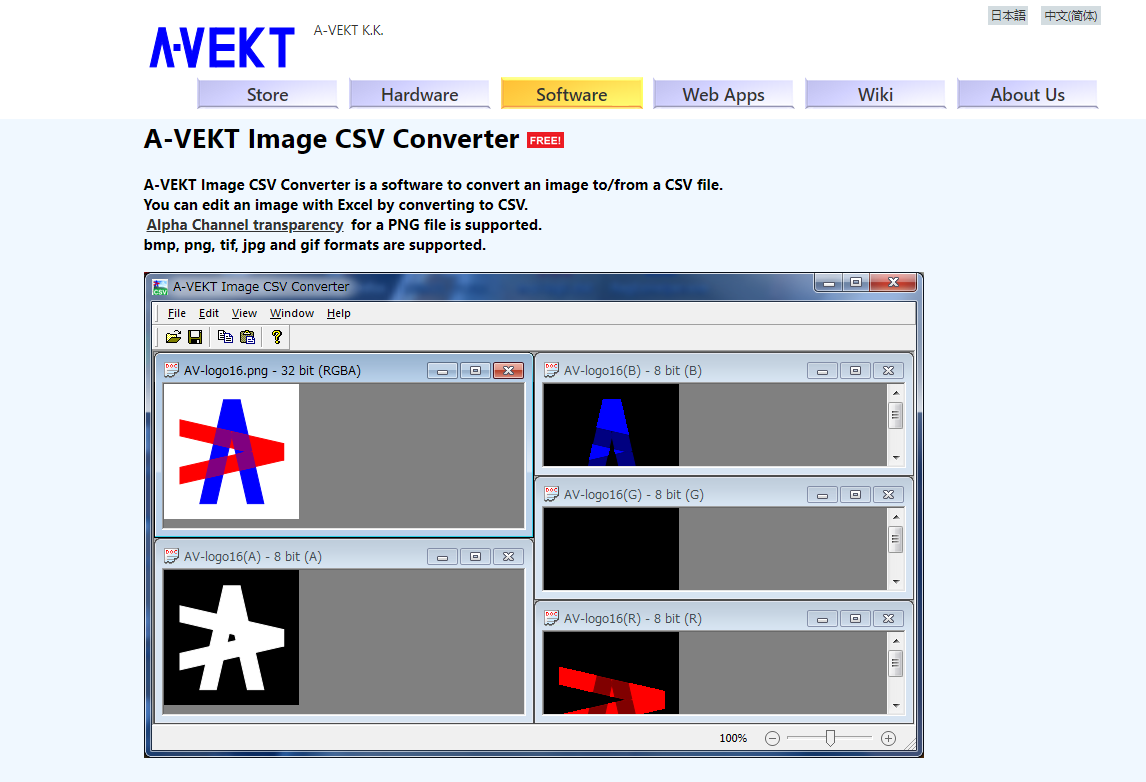Click the document icon of AV-logo16(B) window

click(552, 370)
